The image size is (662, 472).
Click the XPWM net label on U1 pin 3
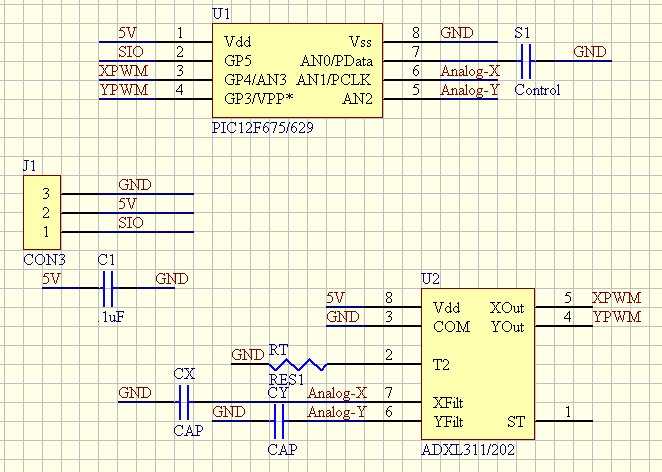(124, 71)
